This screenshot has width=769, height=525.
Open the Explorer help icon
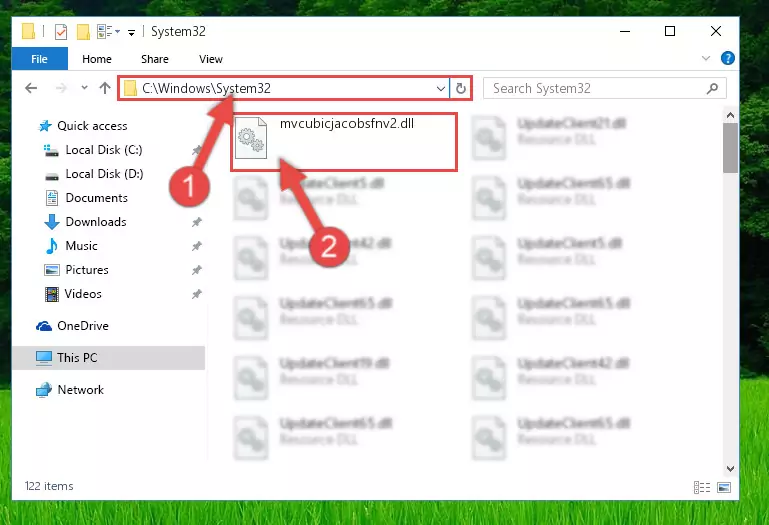point(727,58)
